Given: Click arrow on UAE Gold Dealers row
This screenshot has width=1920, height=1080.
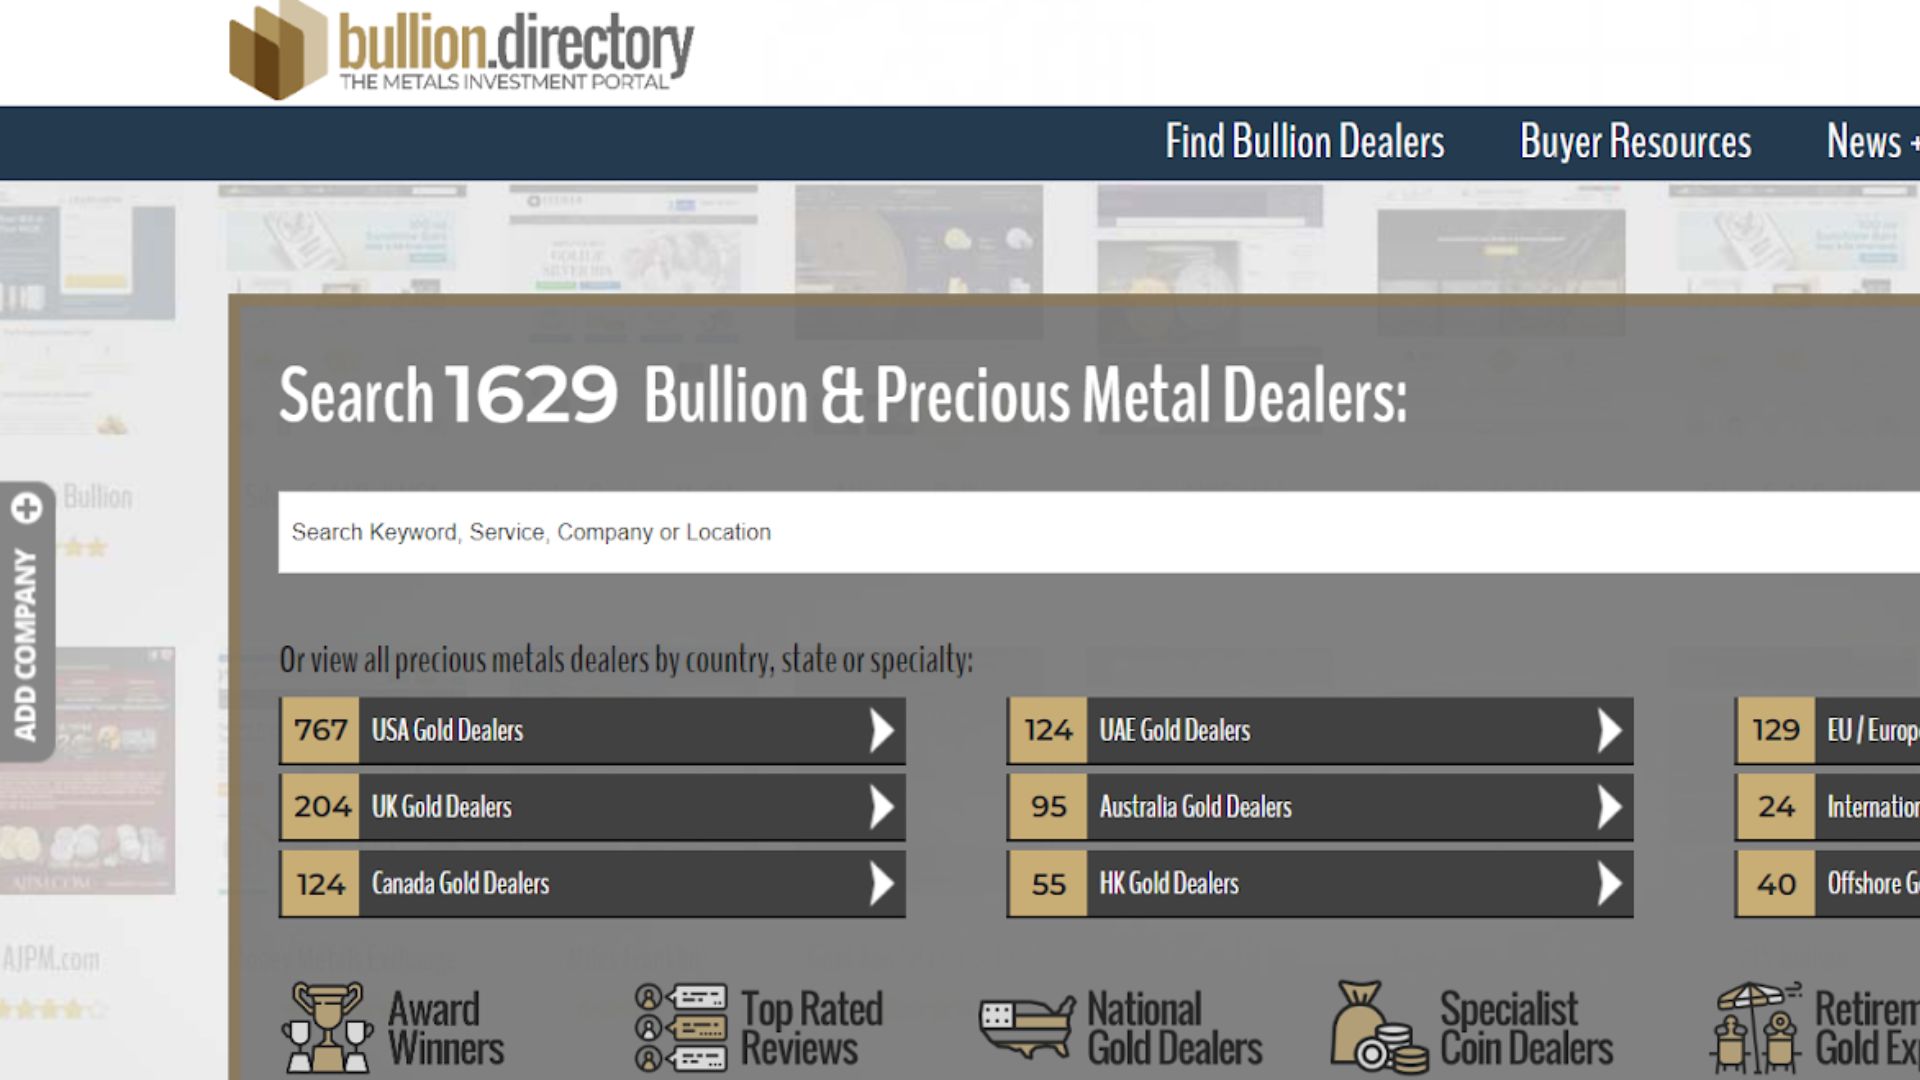Looking at the screenshot, I should 1609,731.
